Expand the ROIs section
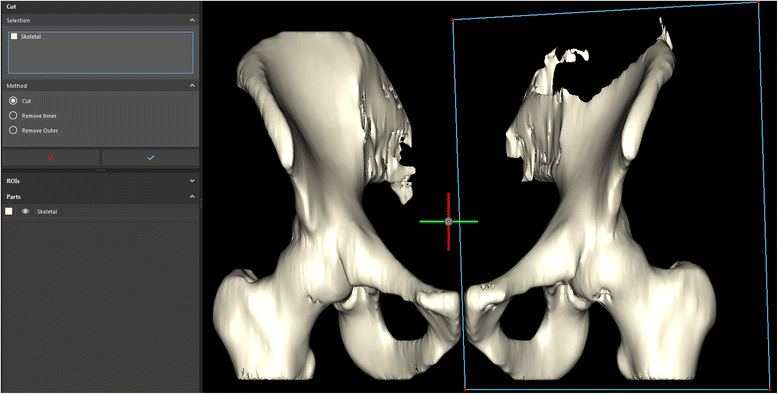Viewport: 778px width, 394px height. [x=192, y=181]
